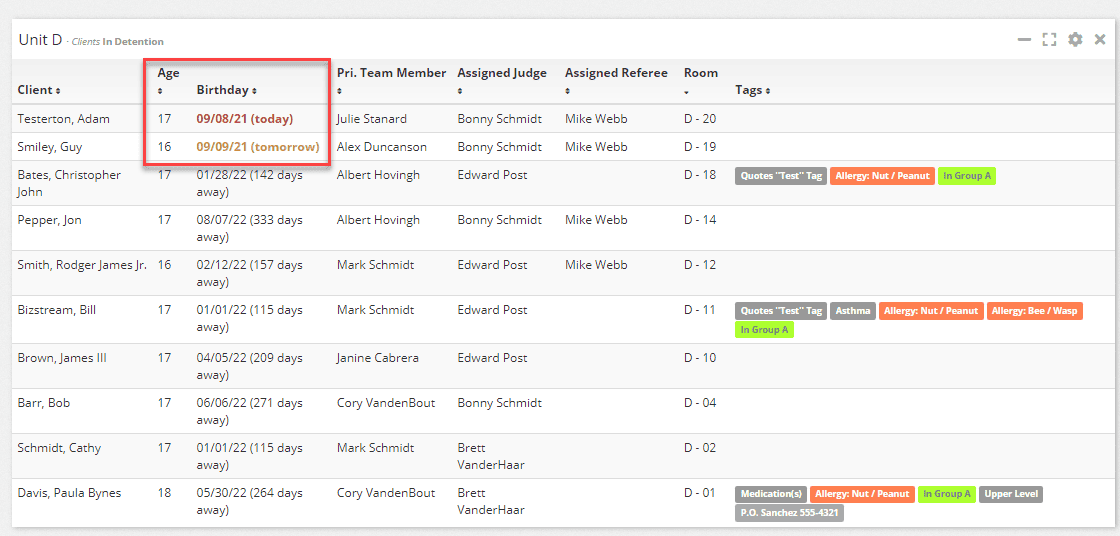The image size is (1120, 536).
Task: Click Upper Level tag on Davis row
Action: [1011, 494]
